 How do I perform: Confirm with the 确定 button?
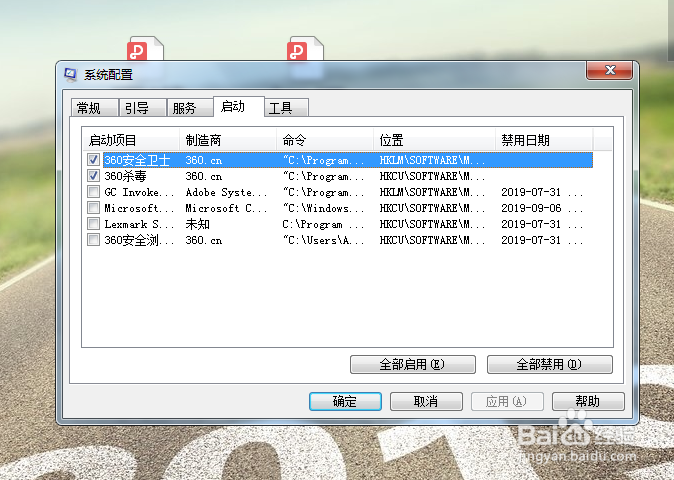coord(345,401)
